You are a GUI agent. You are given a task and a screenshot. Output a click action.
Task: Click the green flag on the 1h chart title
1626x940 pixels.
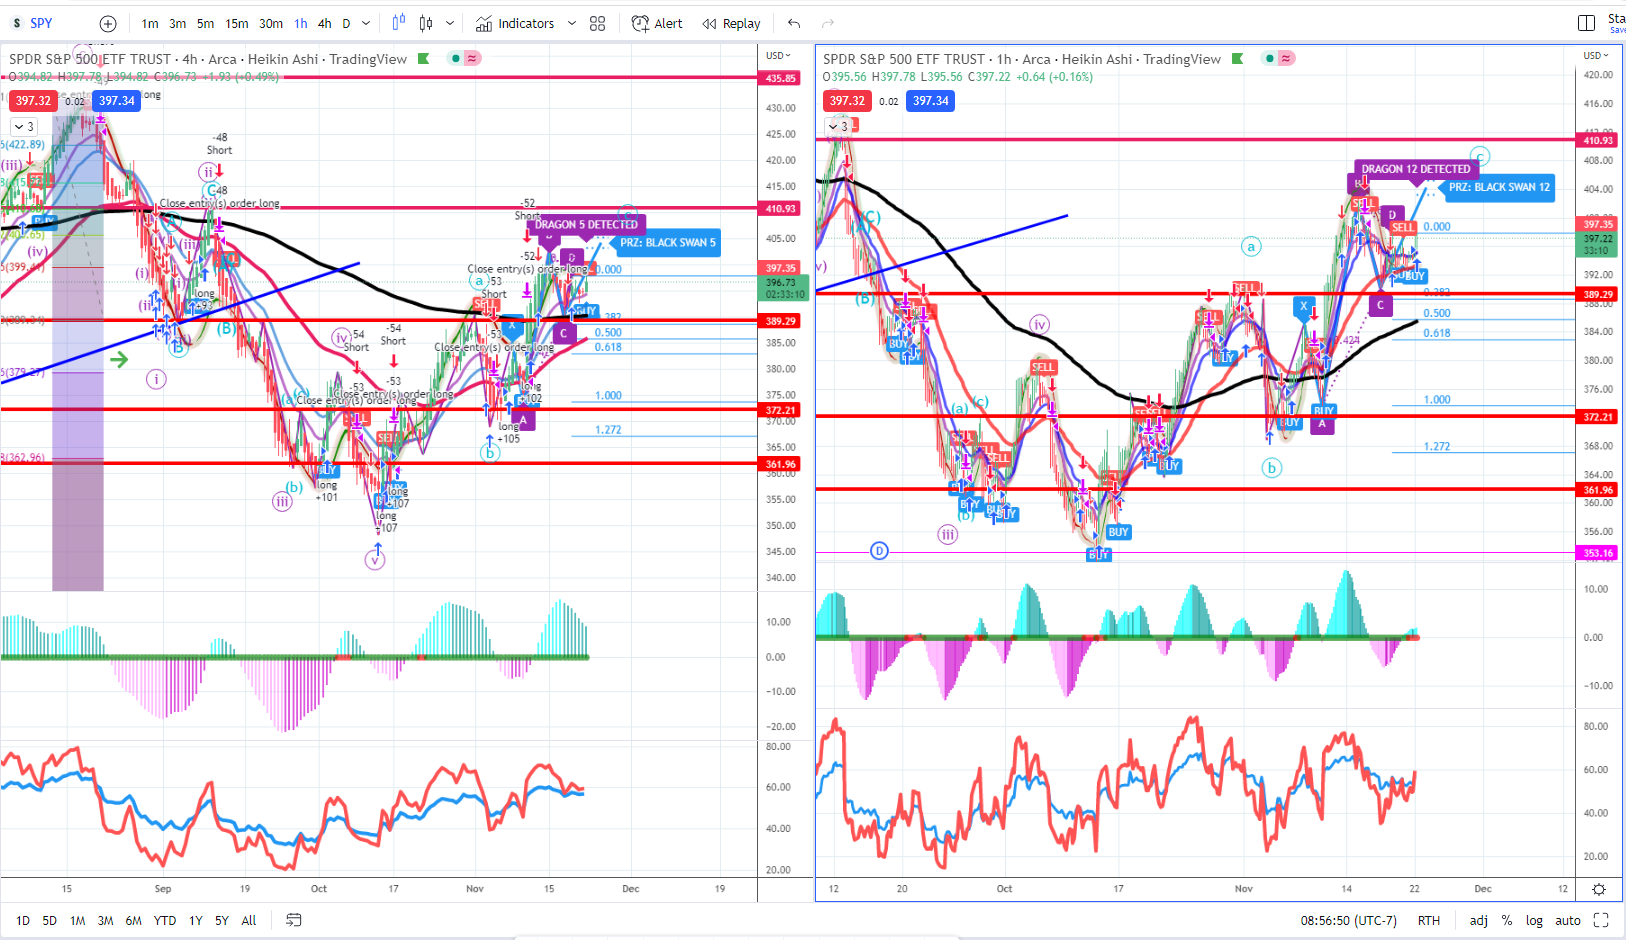click(x=1237, y=59)
